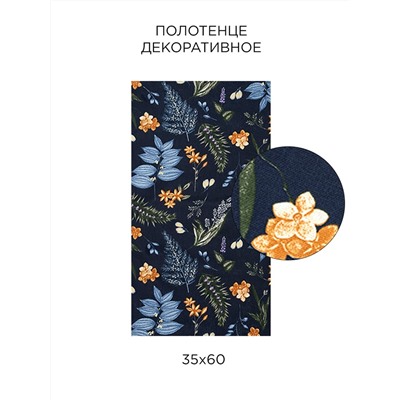The height and width of the screenshot is (400, 400).
Task: Click the blue leaf at towel's top-right corner
Action: coord(259,91)
